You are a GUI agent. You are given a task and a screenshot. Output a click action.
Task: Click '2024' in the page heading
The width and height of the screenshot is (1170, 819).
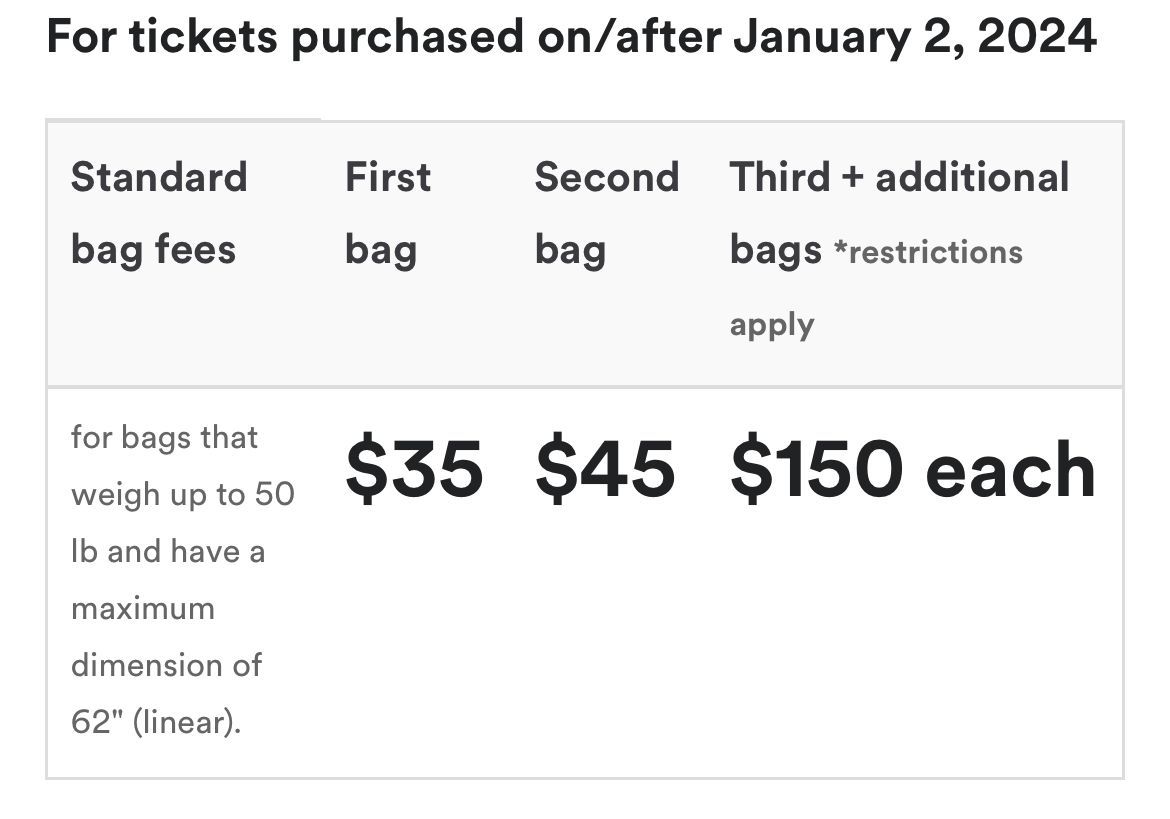(x=1036, y=36)
